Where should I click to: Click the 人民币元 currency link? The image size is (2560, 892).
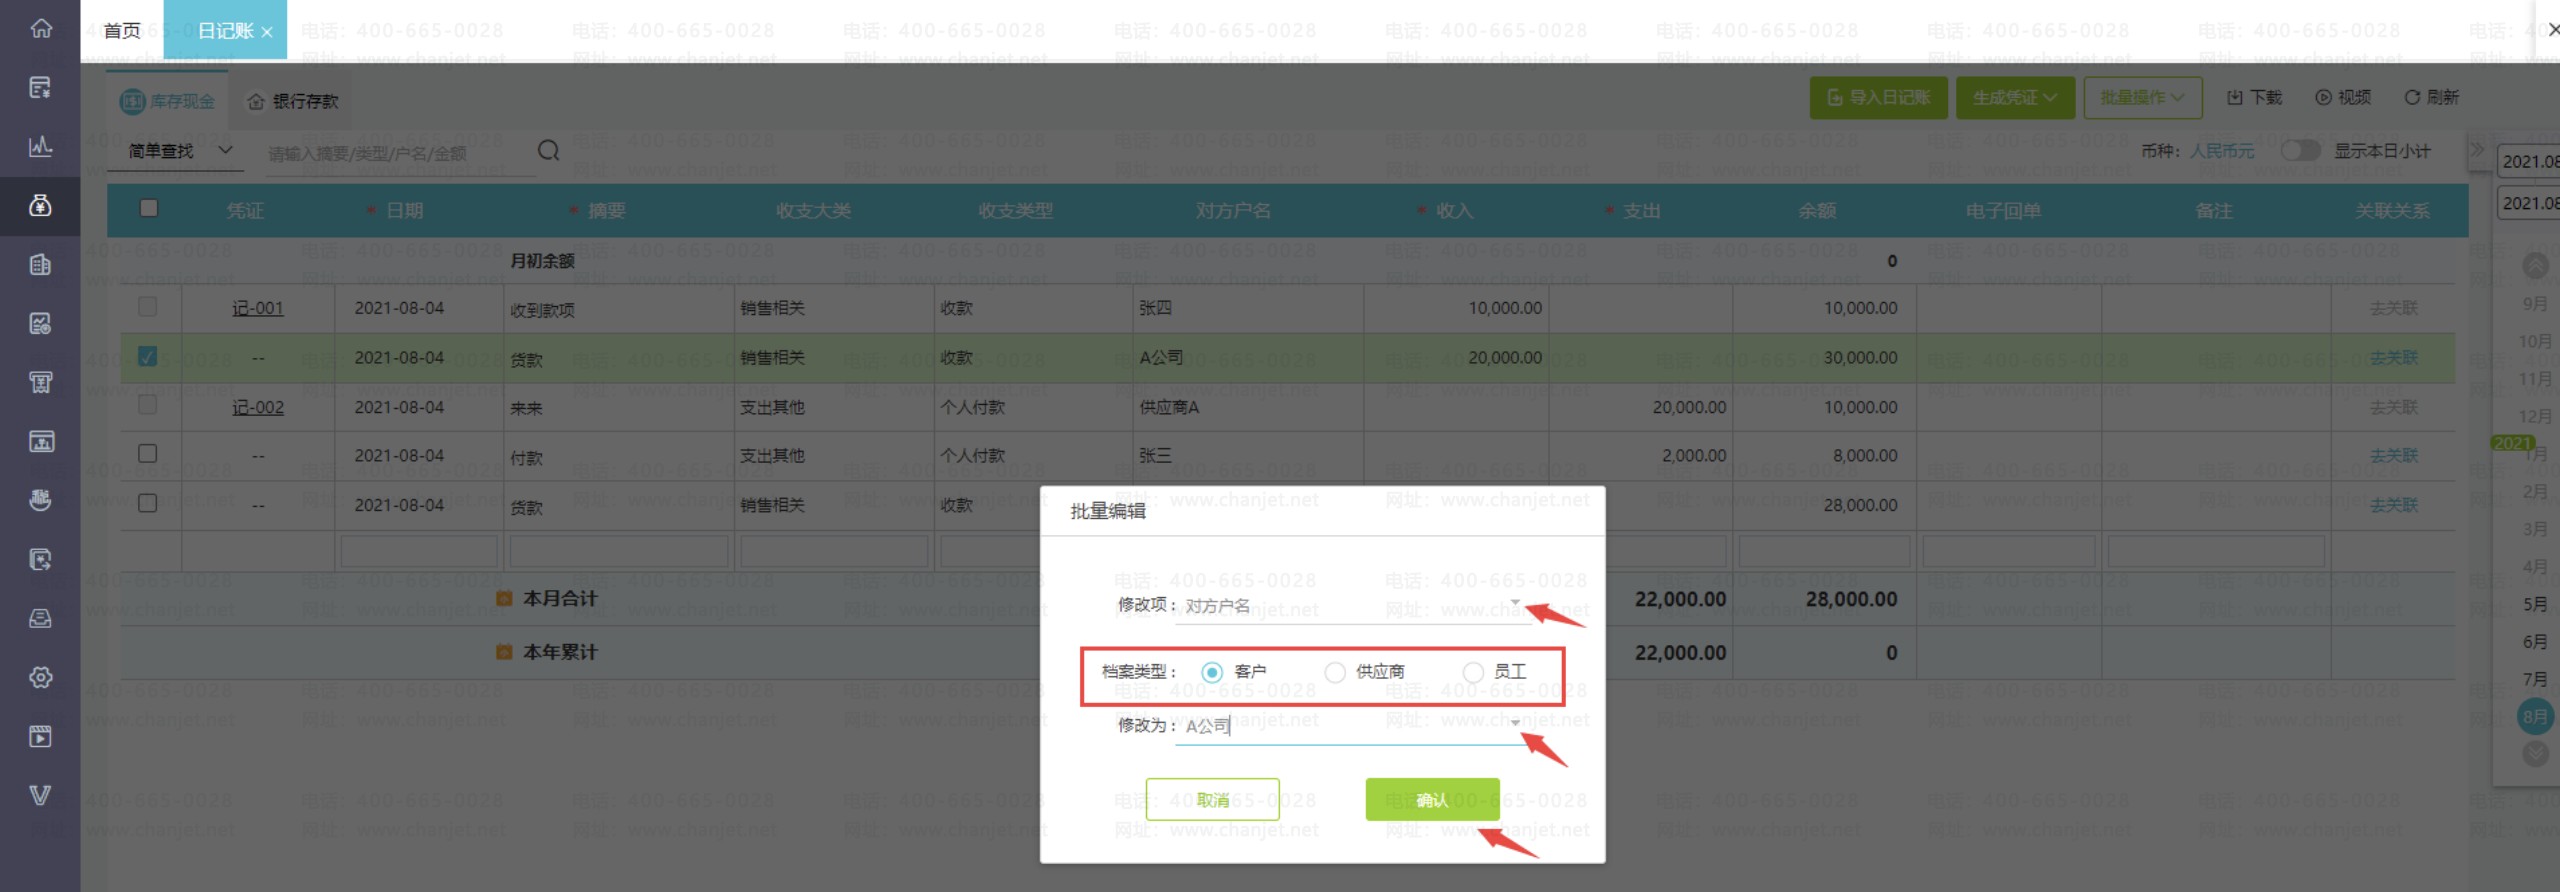(2222, 151)
